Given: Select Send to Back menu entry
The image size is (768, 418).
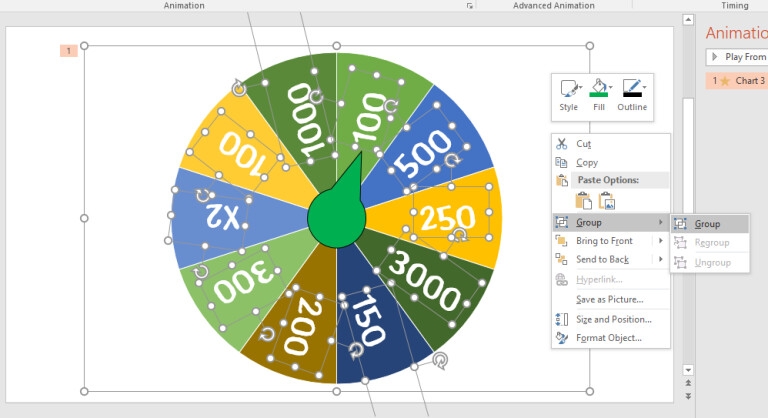Looking at the screenshot, I should point(603,259).
